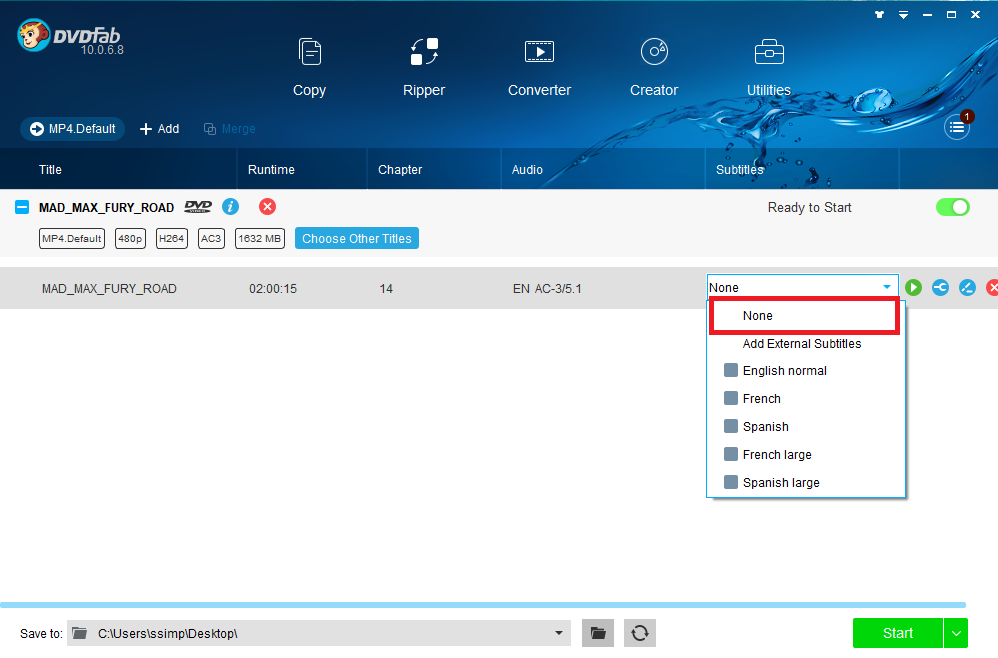This screenshot has width=998, height=658.
Task: Select the MAD_MAX_FURY_ROAD title row name
Action: click(109, 289)
